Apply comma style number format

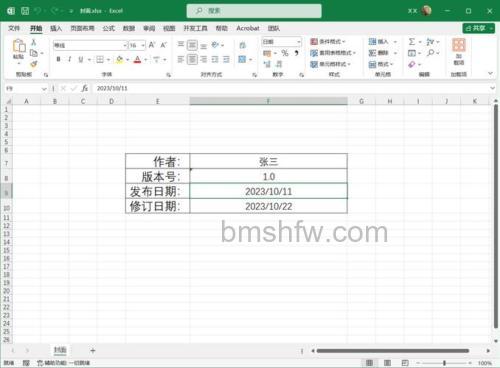point(296,53)
